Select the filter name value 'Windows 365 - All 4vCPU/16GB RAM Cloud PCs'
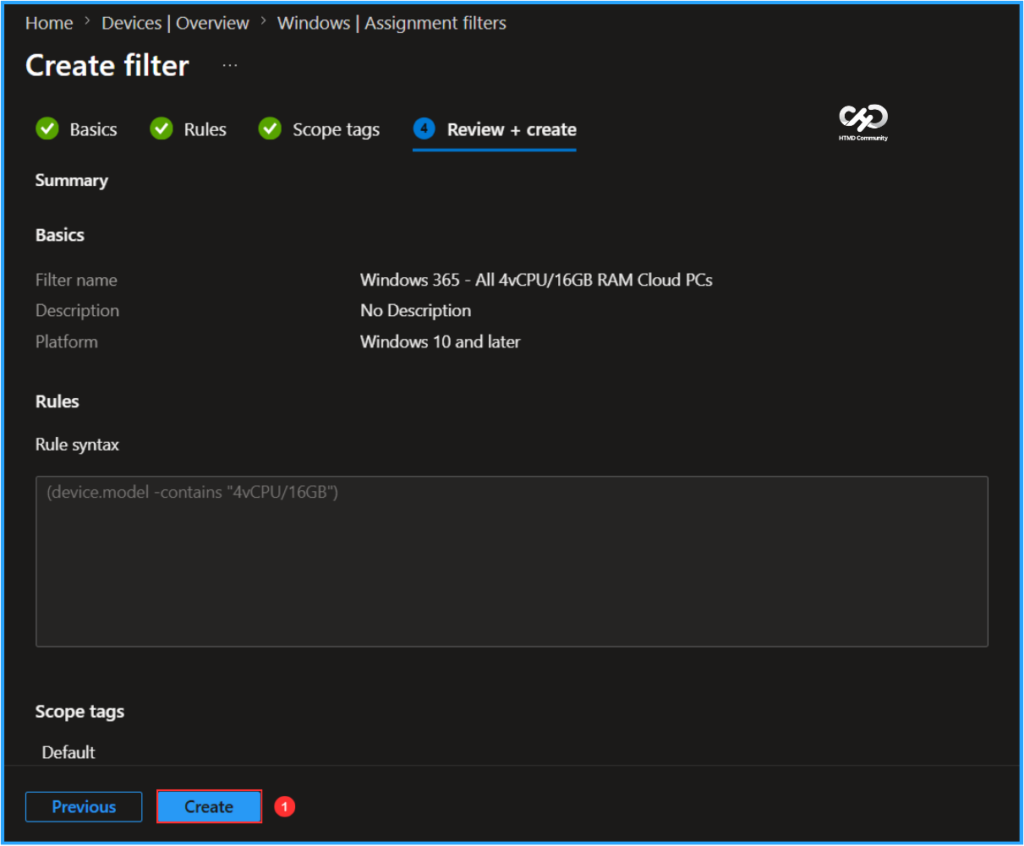 pos(536,280)
